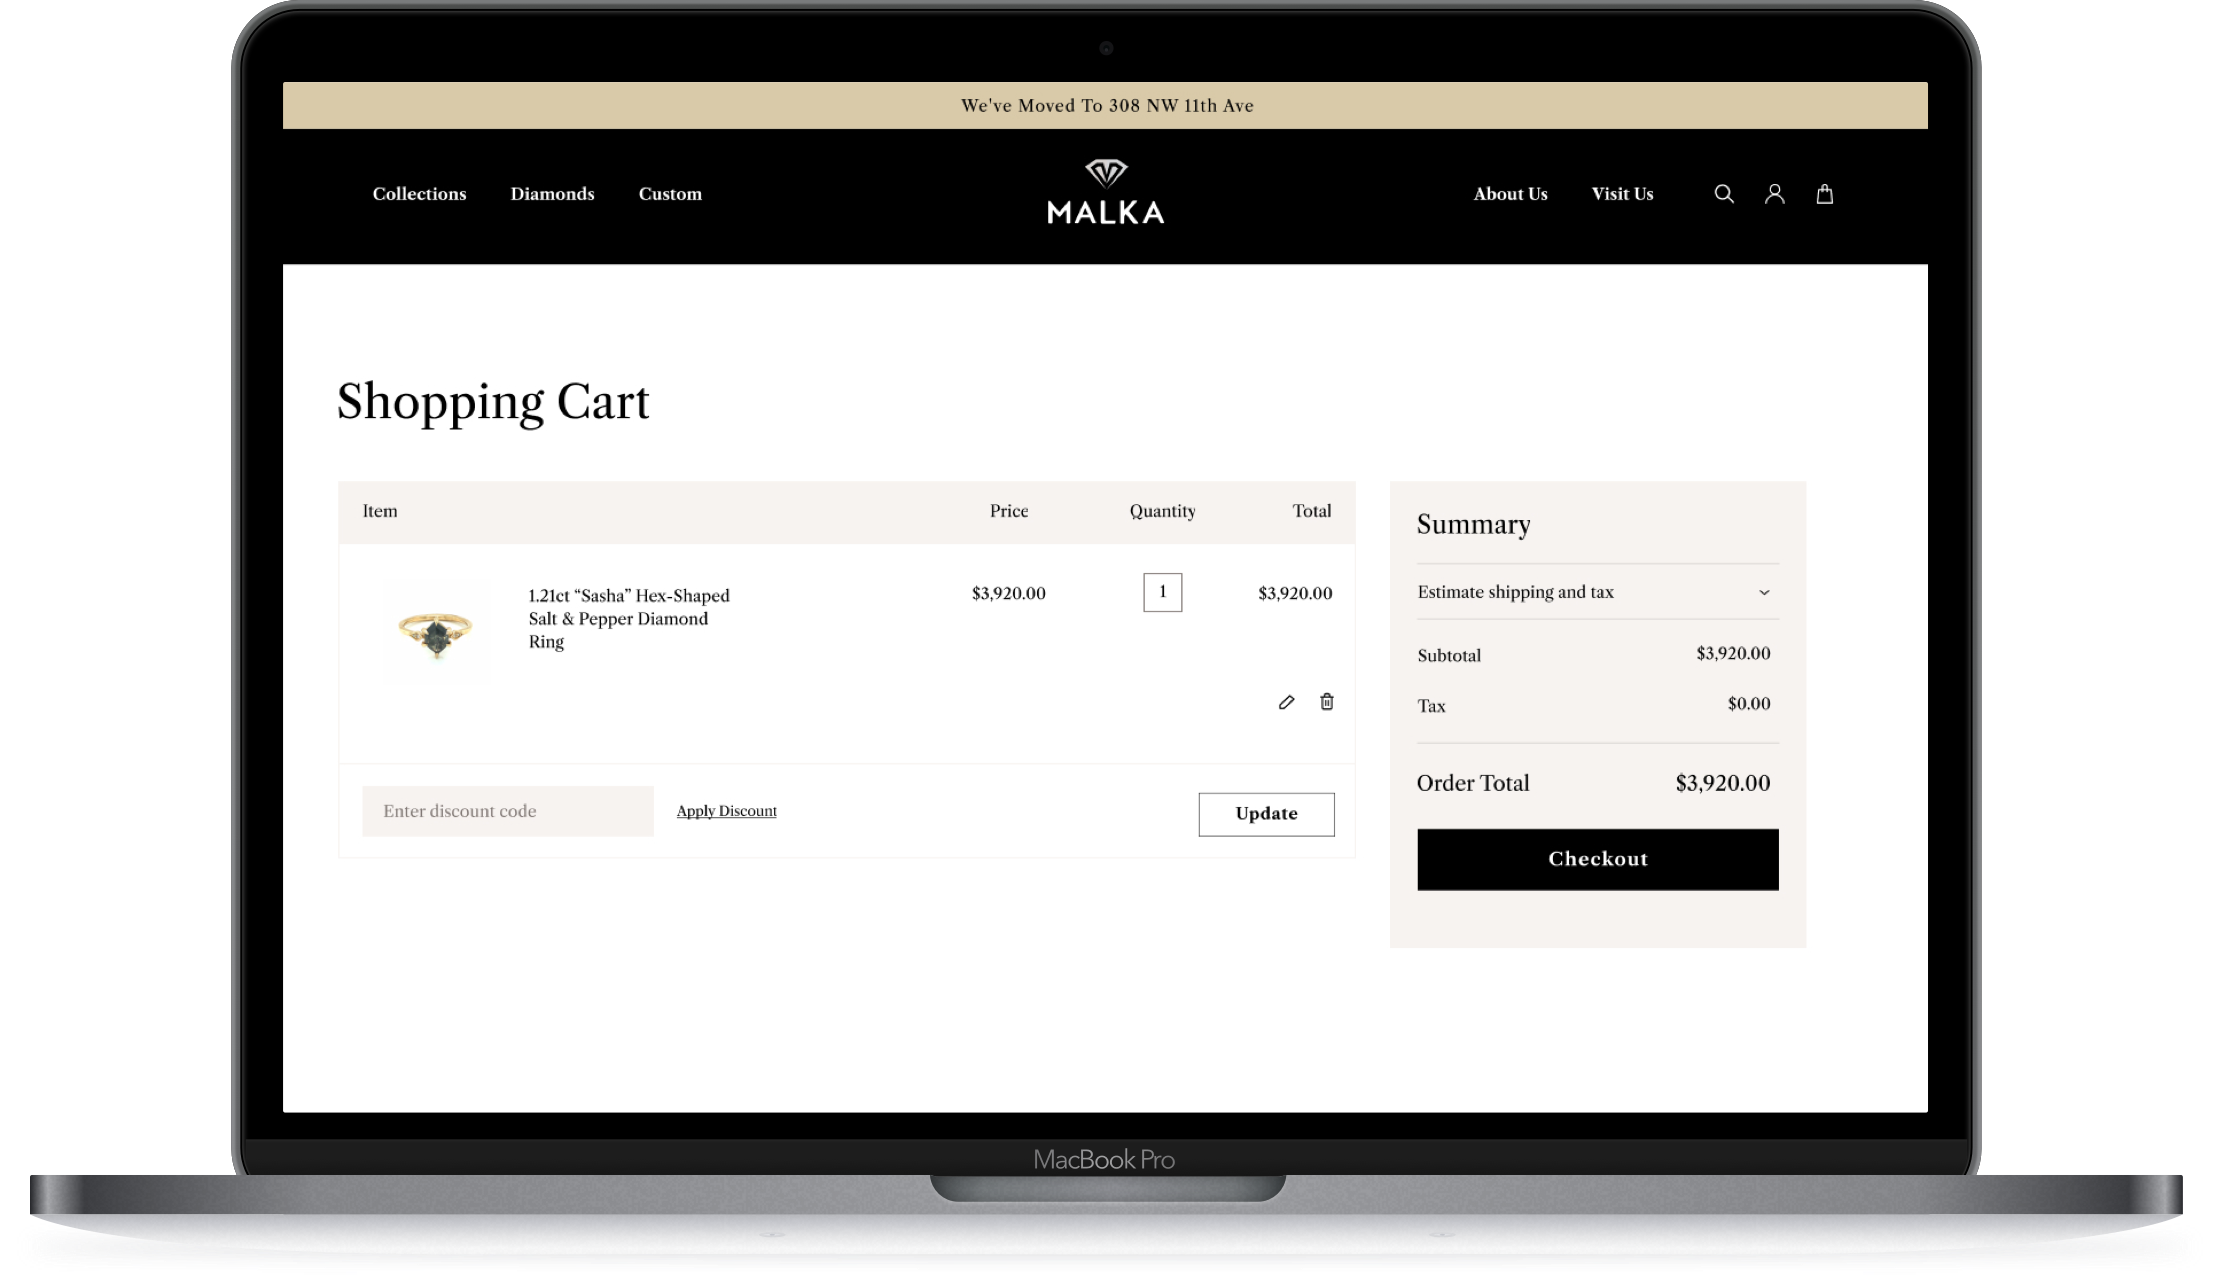The width and height of the screenshot is (2220, 1282).
Task: Click the user account icon
Action: click(x=1774, y=194)
